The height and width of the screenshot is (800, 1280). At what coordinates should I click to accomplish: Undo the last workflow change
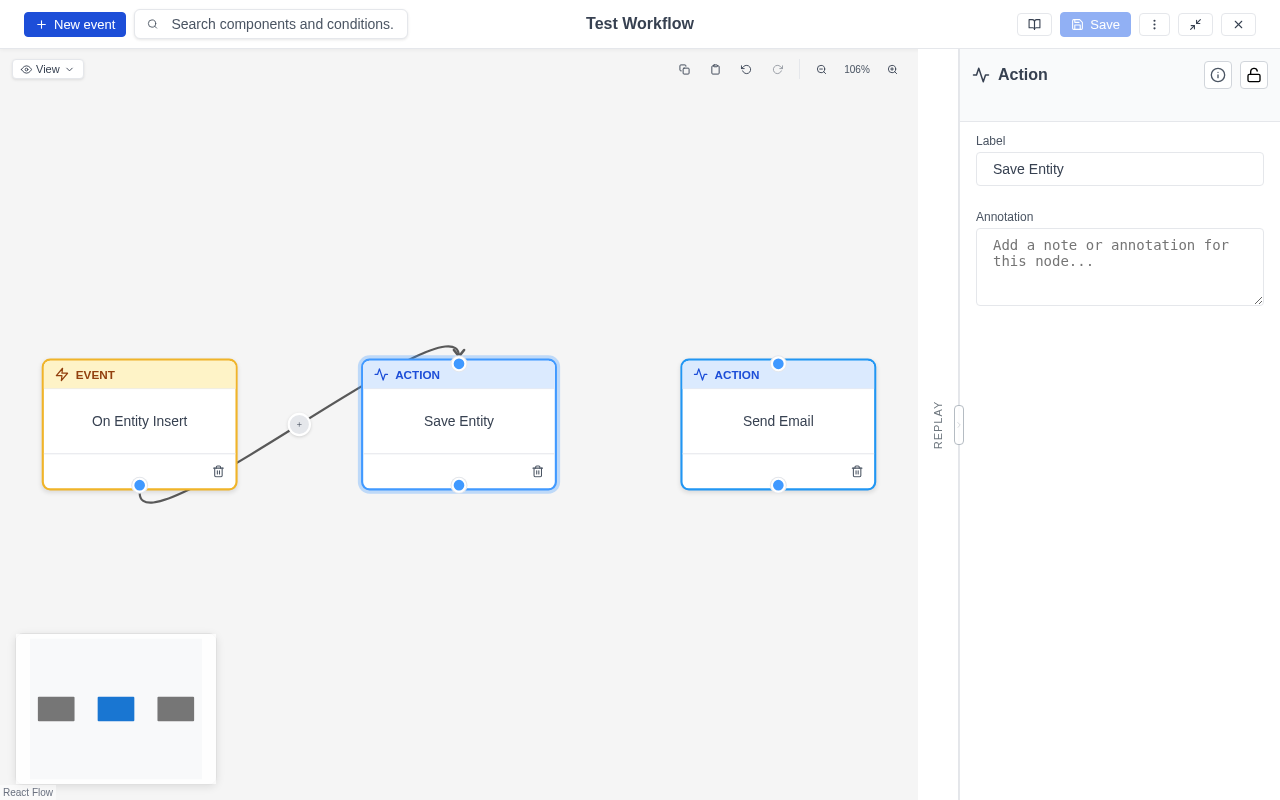[x=746, y=69]
